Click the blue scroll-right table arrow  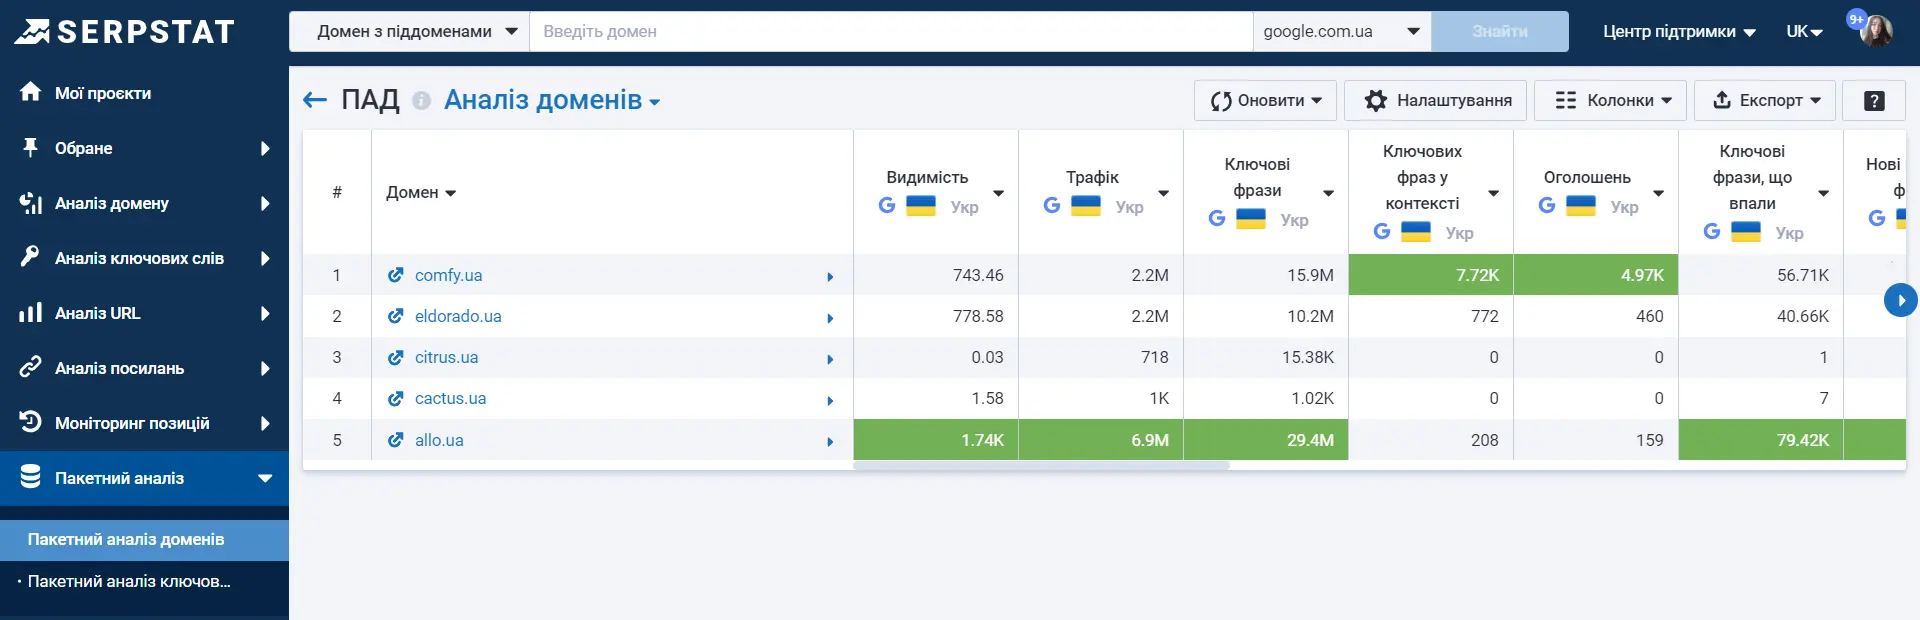point(1900,300)
